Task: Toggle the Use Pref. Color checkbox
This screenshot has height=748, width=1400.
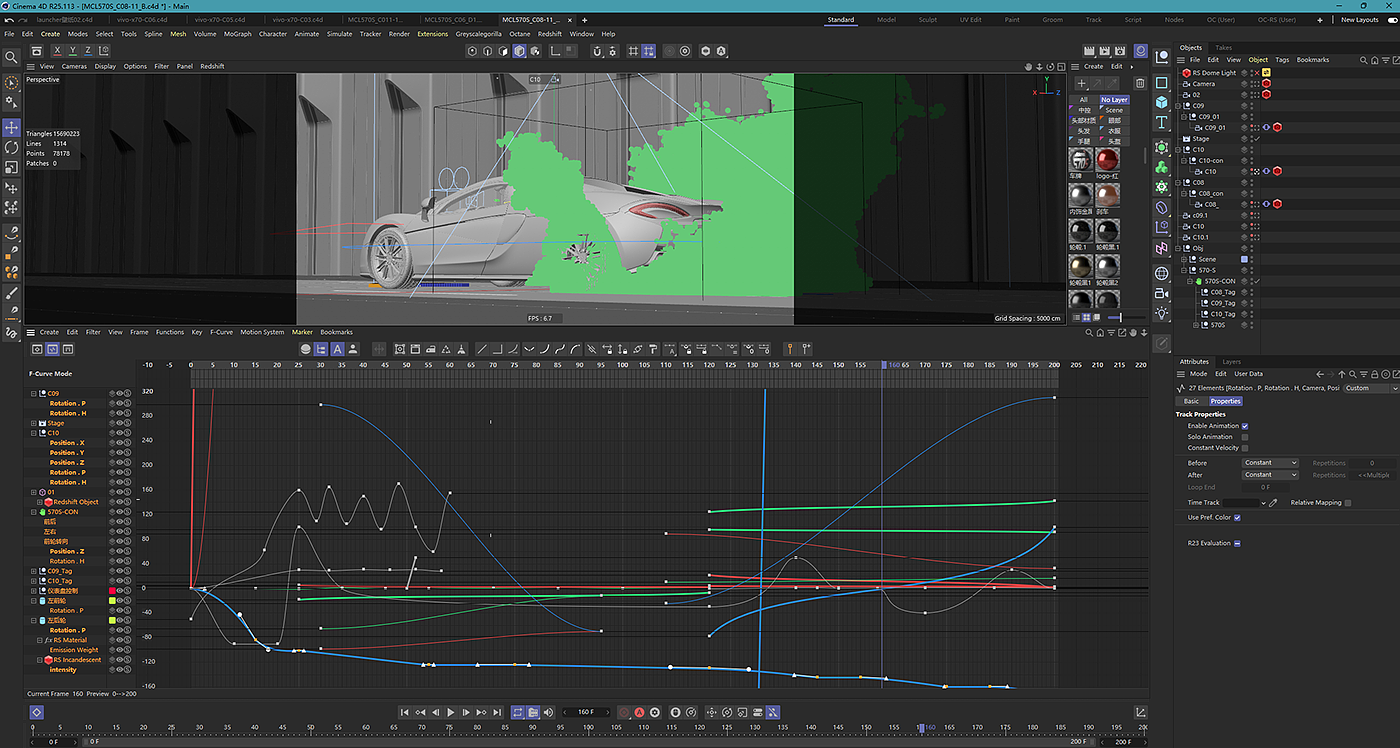Action: 1237,517
